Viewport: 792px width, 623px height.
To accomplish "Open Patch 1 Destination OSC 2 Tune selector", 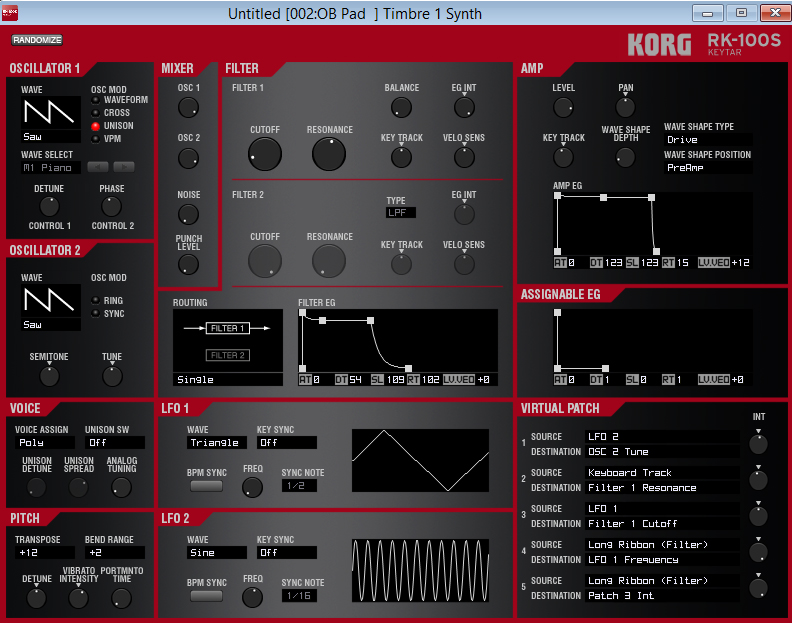I will [x=662, y=452].
